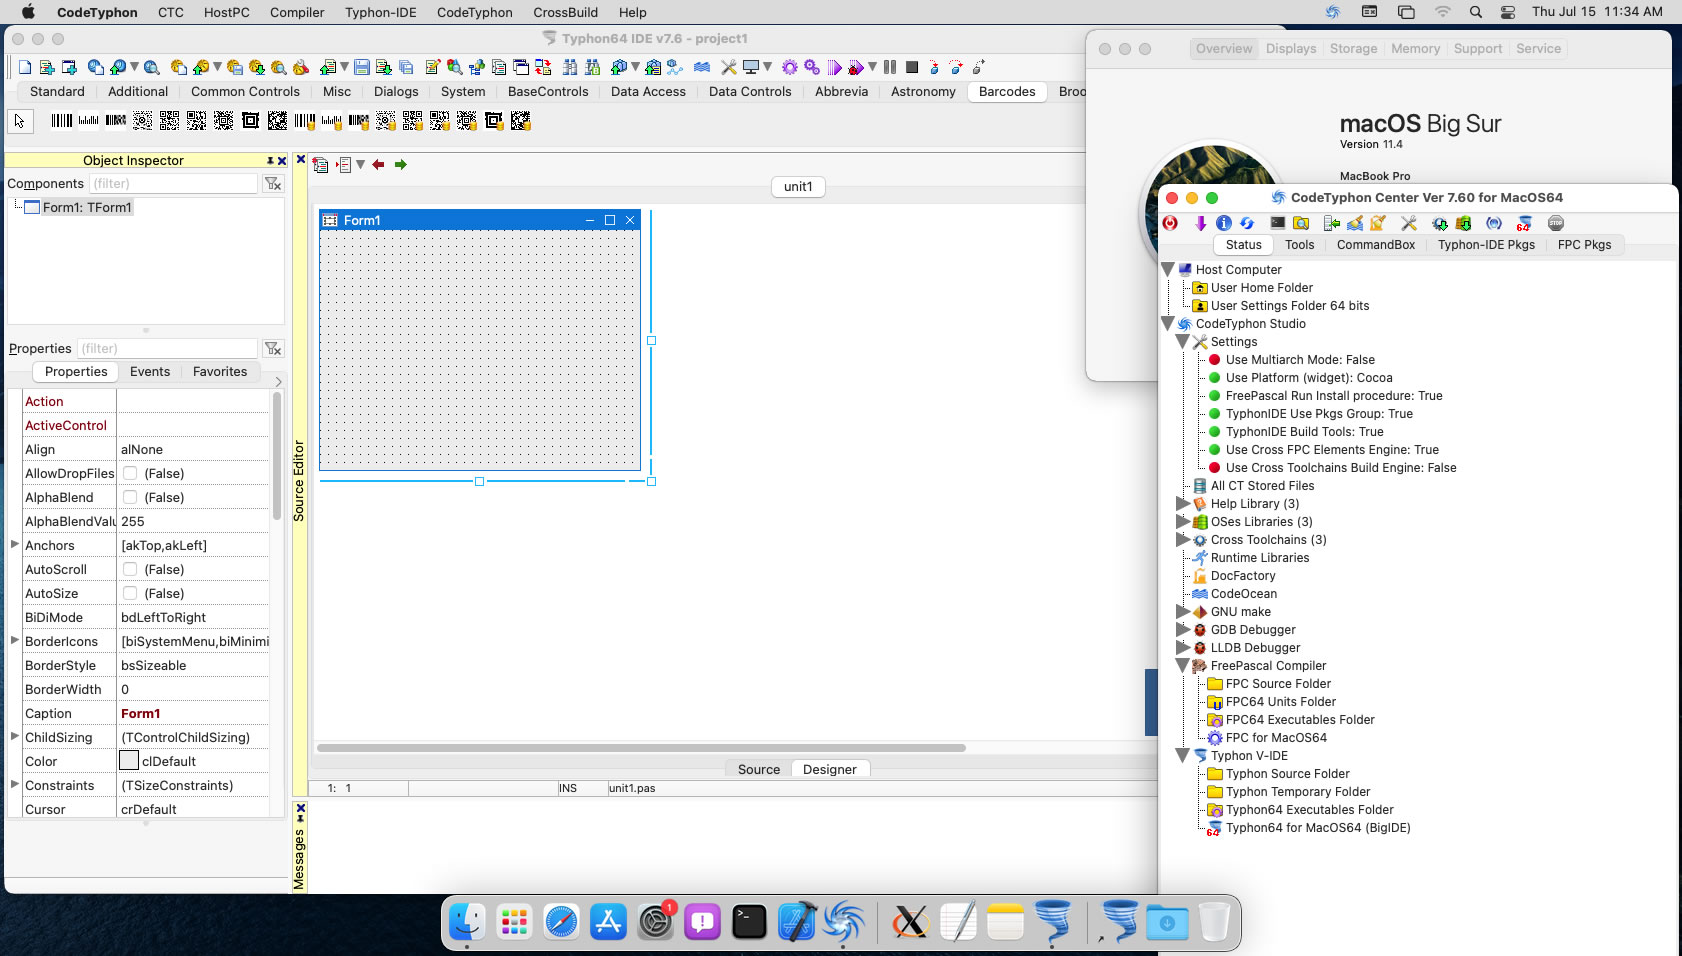This screenshot has width=1682, height=956.
Task: Click the Properties filter field
Action: coord(167,349)
